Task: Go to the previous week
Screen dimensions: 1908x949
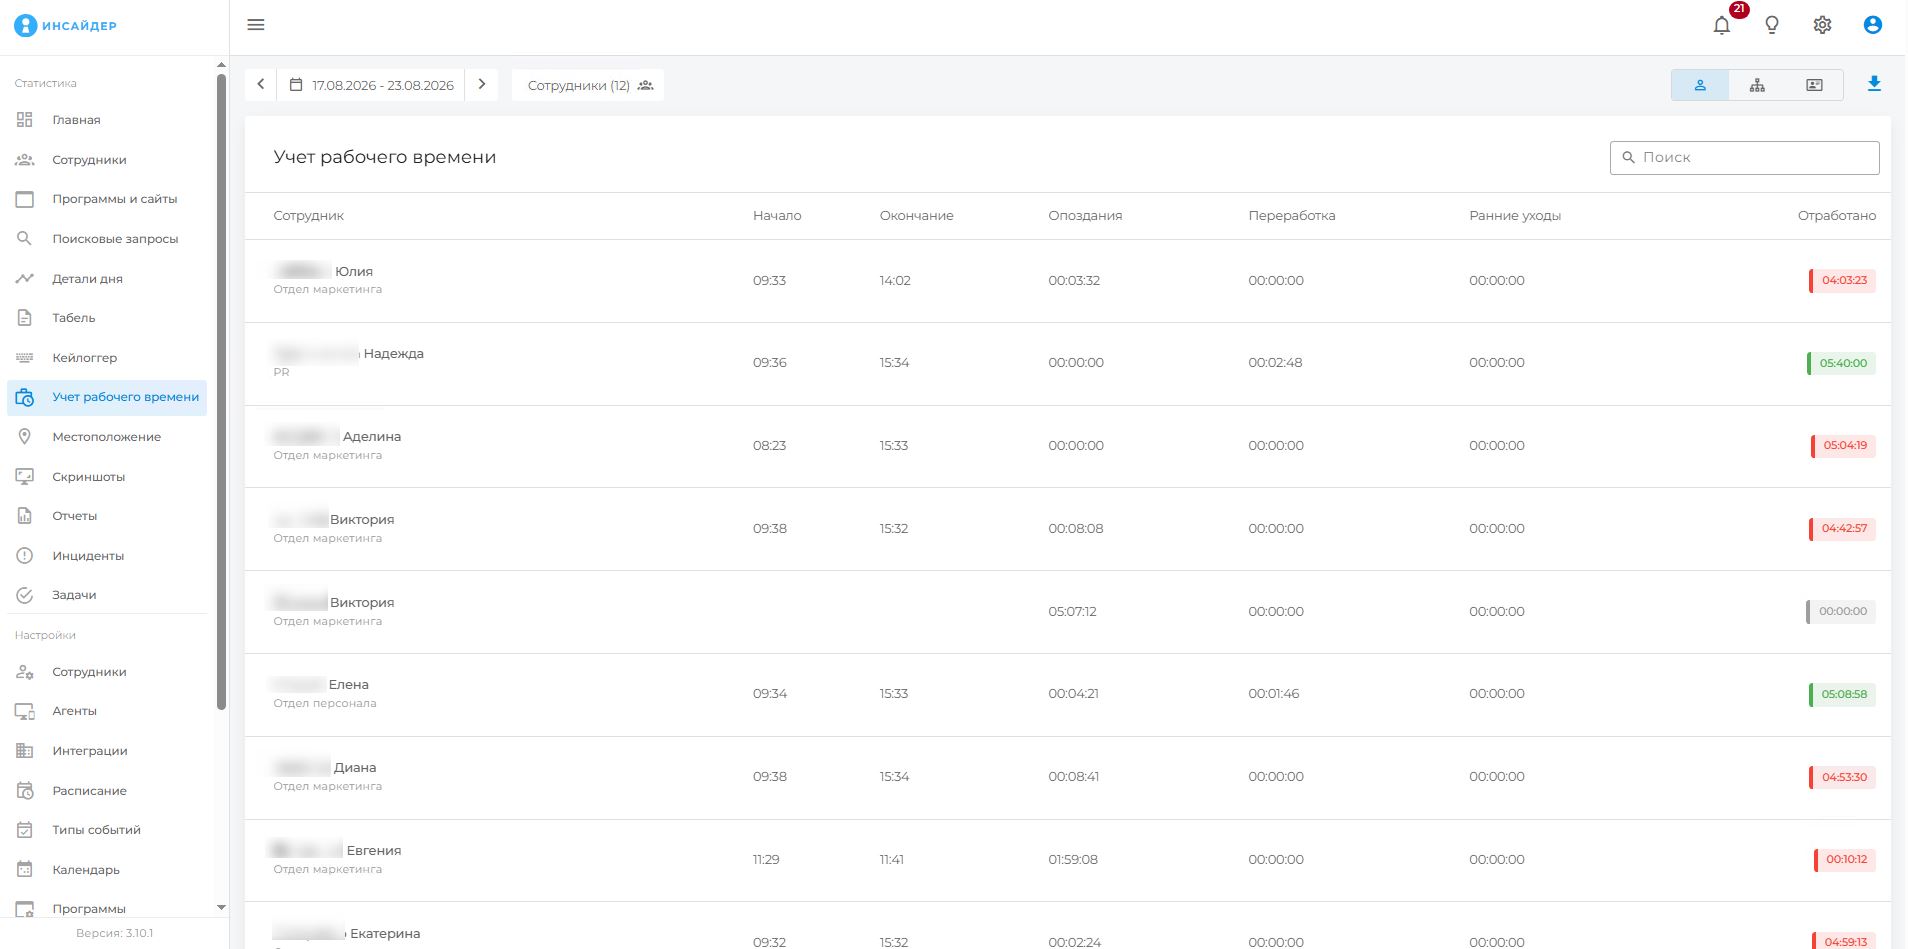Action: coord(261,84)
